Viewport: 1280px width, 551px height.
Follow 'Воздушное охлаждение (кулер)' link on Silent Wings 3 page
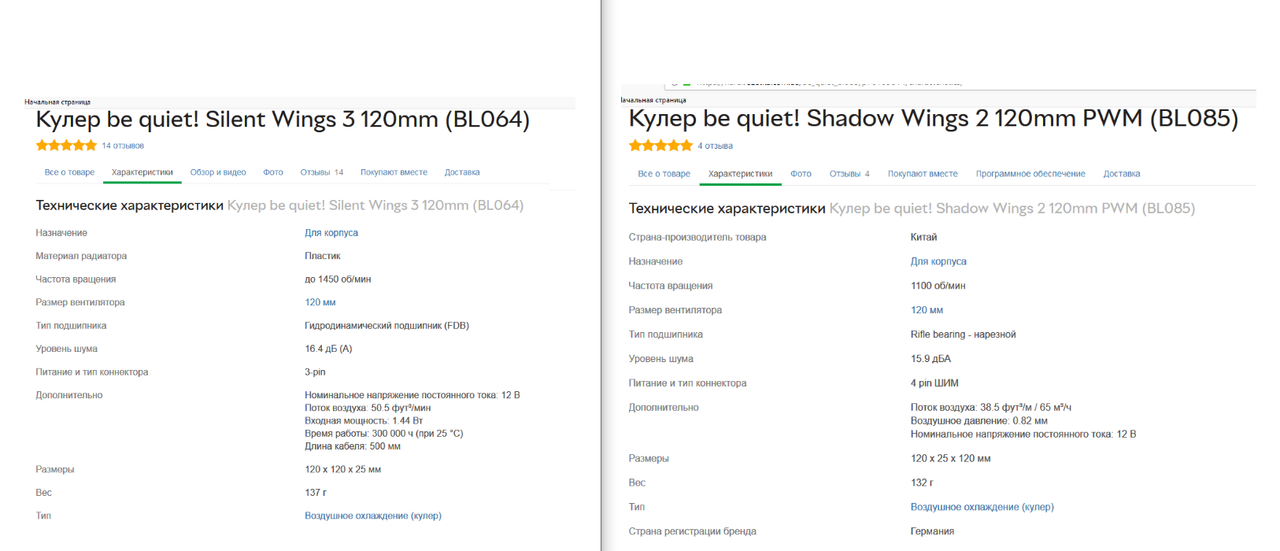[x=373, y=515]
